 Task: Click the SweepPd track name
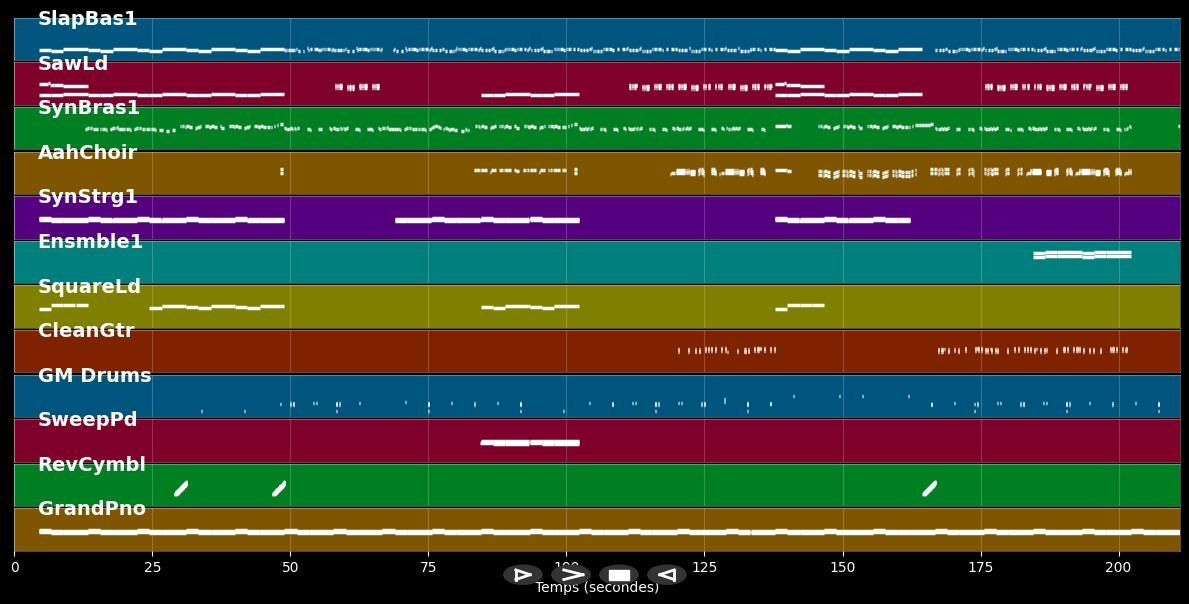tap(87, 420)
